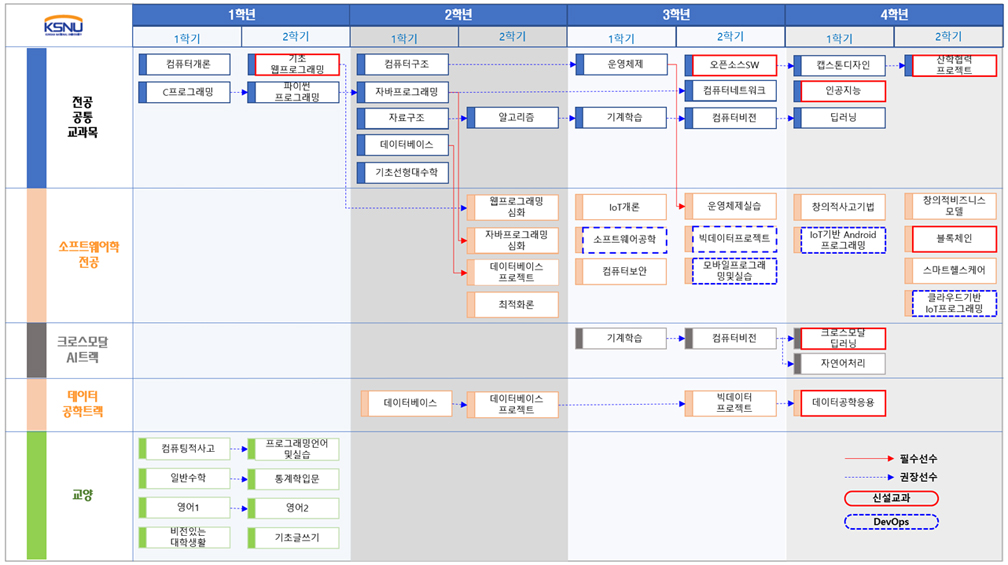Screen dimensions: 1008x565
Task: Select the 자료구조 course box
Action: click(x=402, y=118)
